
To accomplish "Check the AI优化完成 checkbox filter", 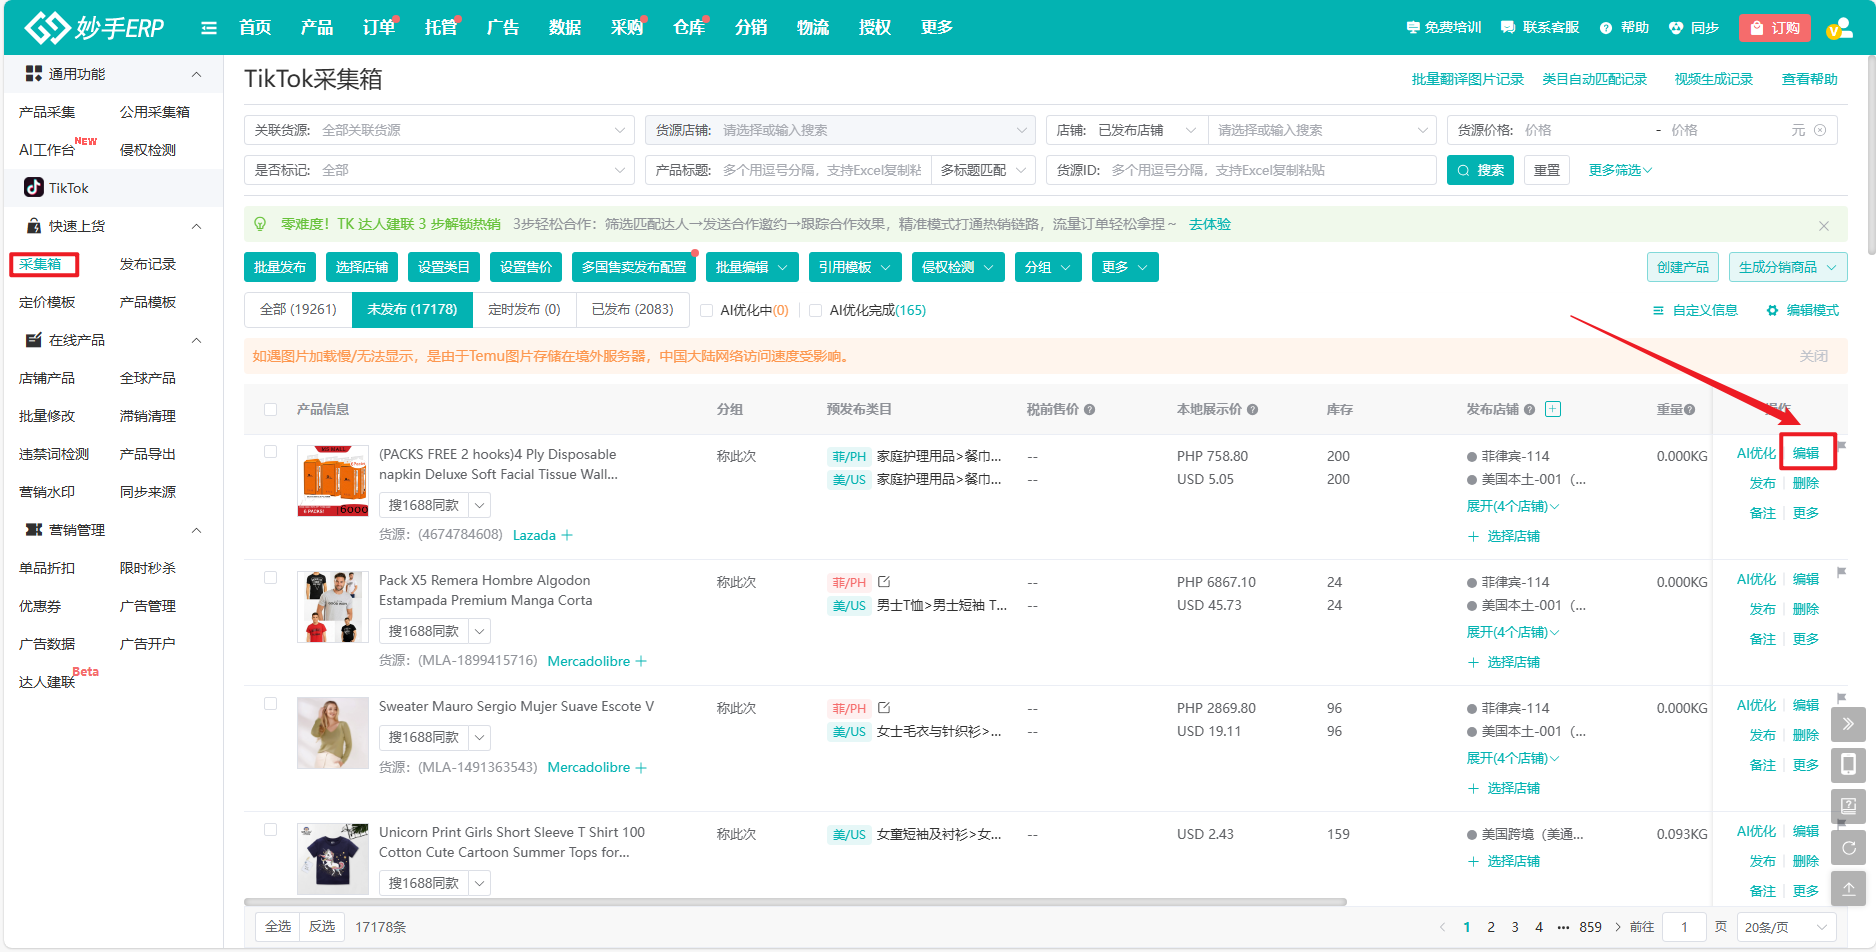I will click(x=816, y=311).
